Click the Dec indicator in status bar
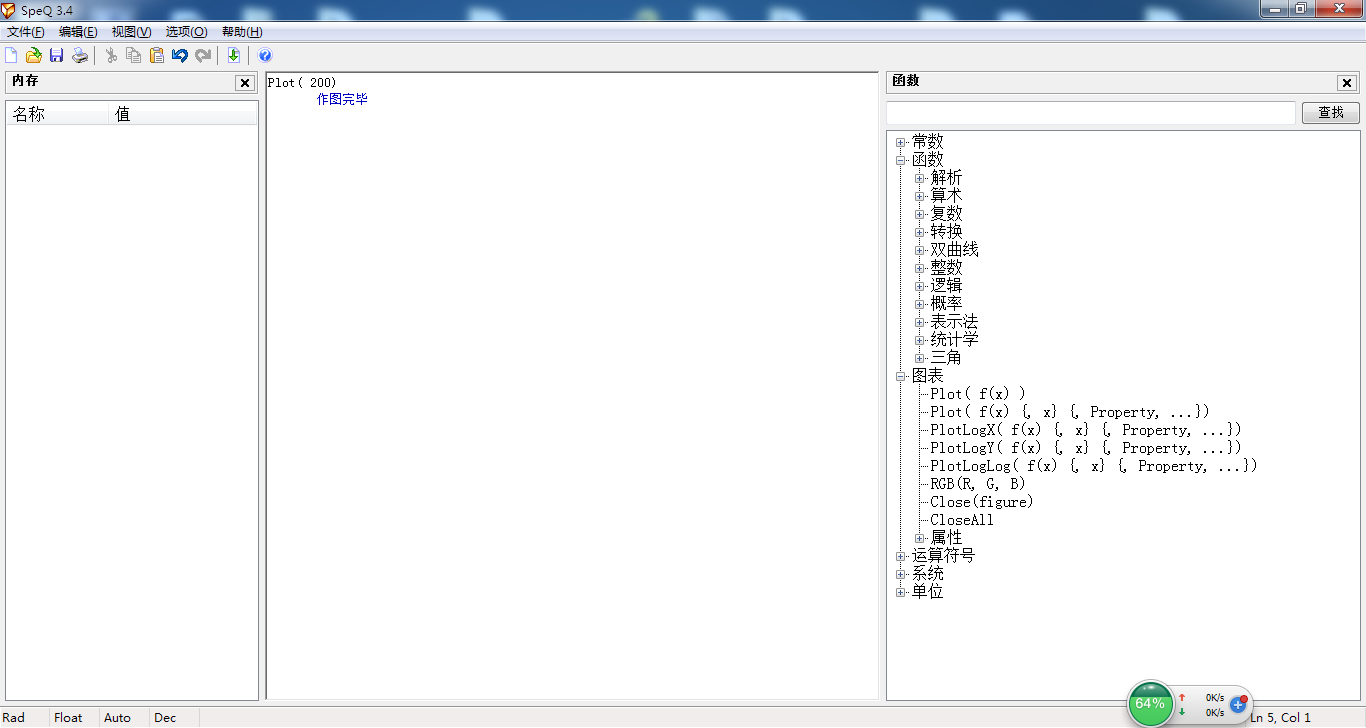This screenshot has width=1366, height=728. [x=165, y=718]
